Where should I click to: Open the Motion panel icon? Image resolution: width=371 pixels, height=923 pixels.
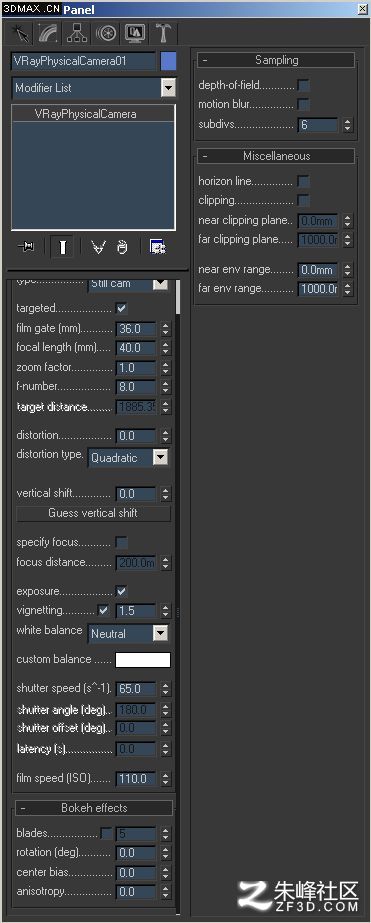[107, 34]
